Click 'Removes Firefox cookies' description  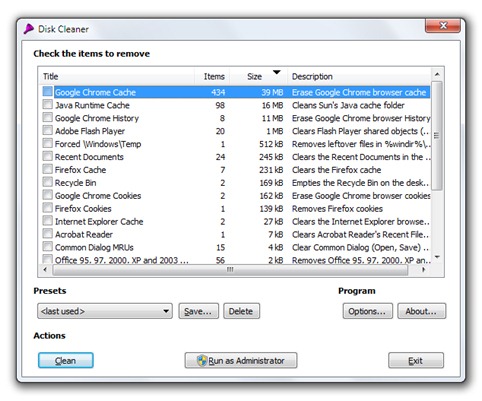click(337, 209)
